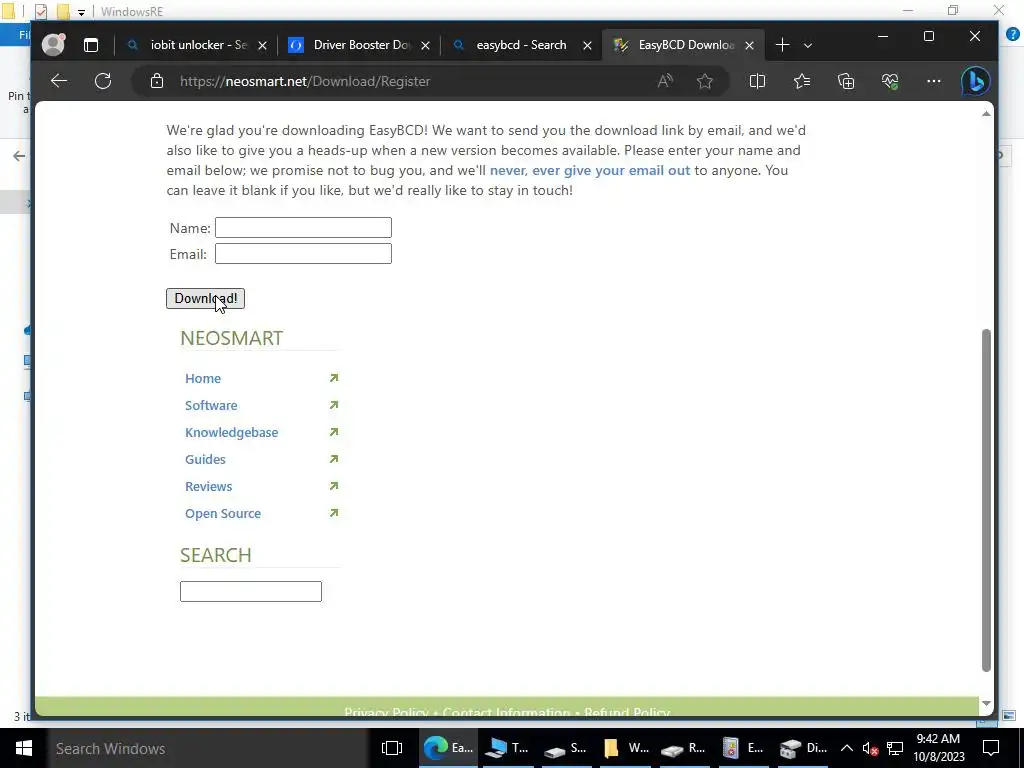Click the site SEARCH input box

pos(251,591)
